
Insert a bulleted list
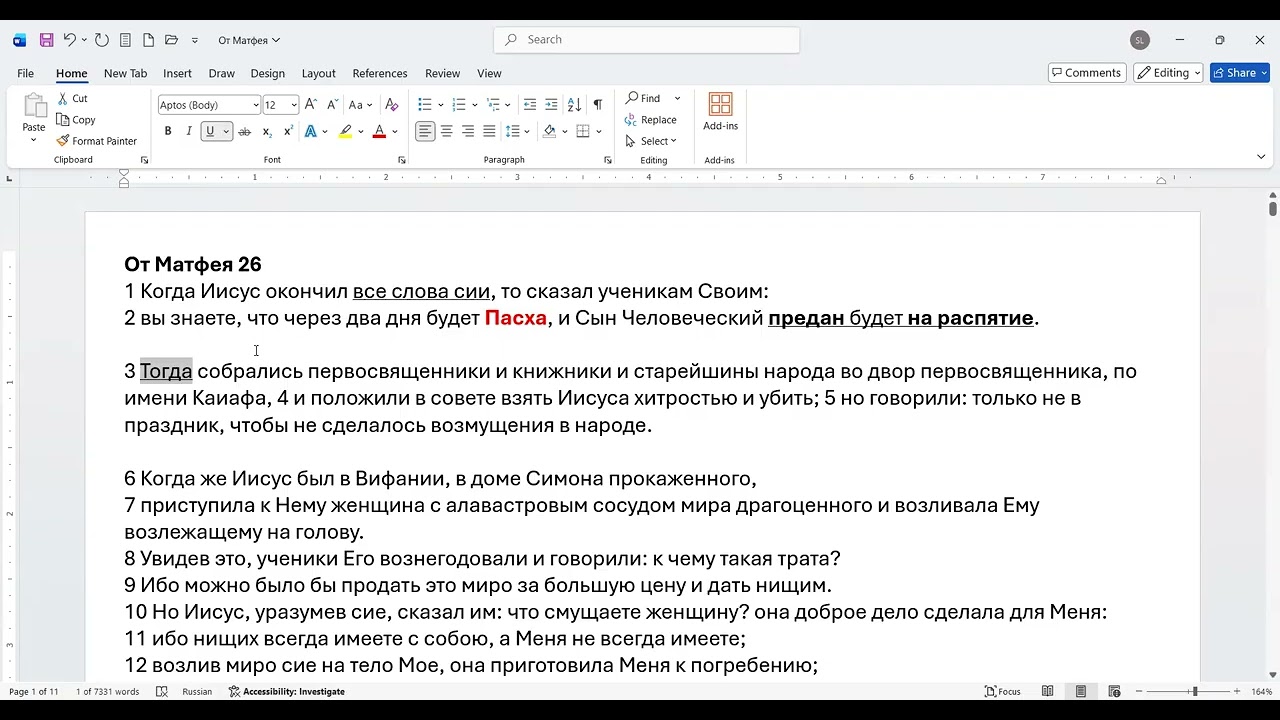click(424, 104)
